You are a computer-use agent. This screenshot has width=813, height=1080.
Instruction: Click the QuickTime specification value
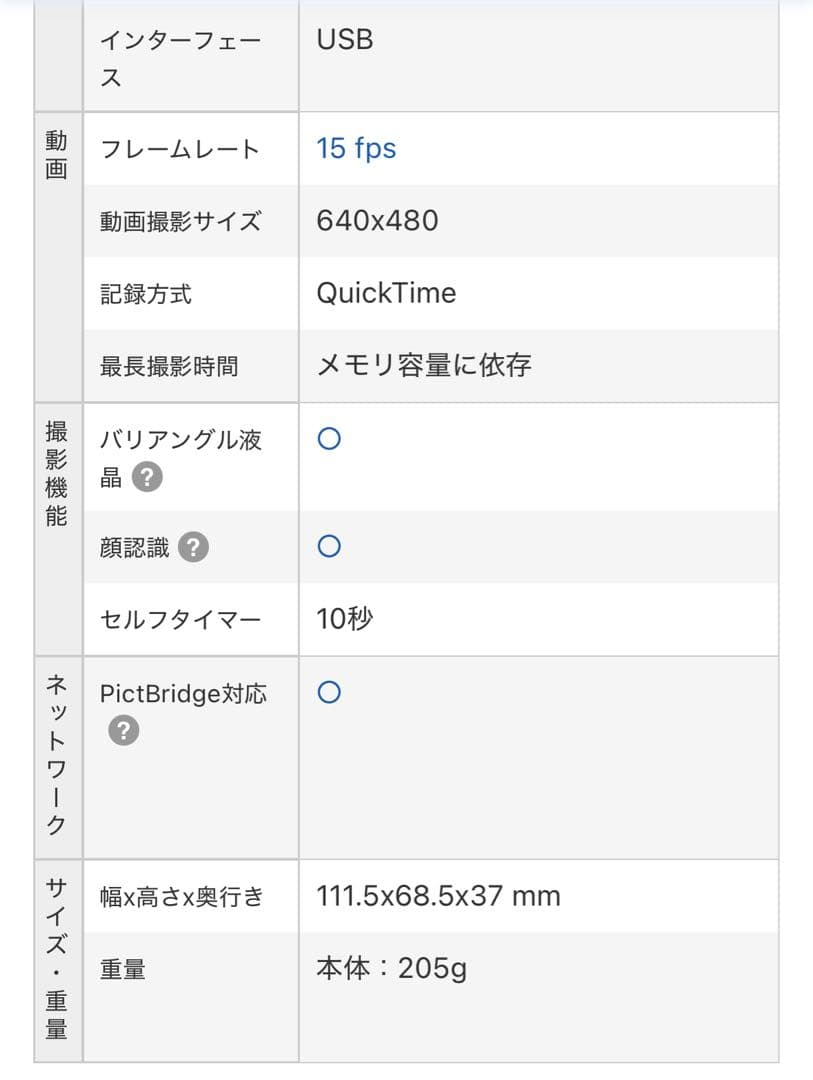click(386, 293)
